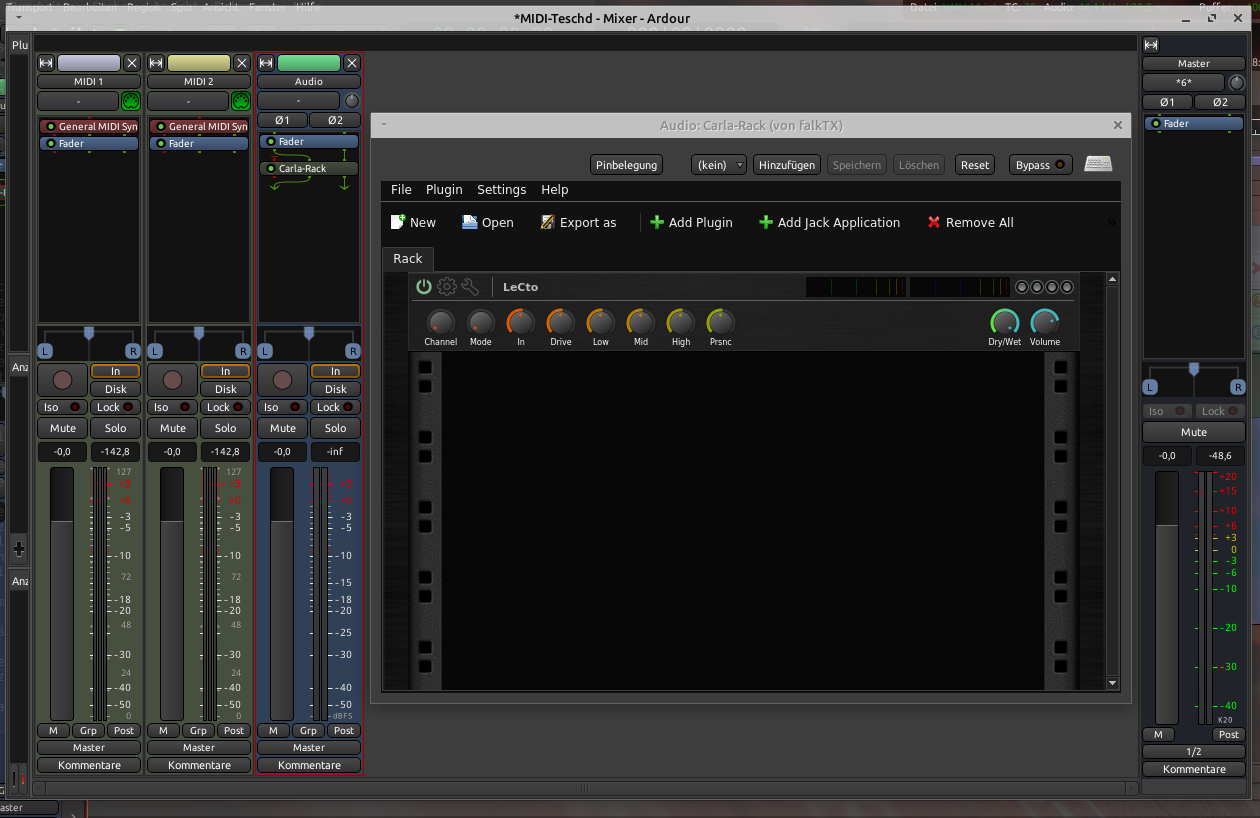Open the Carla Plugin menu
This screenshot has height=818, width=1260.
[x=444, y=190]
